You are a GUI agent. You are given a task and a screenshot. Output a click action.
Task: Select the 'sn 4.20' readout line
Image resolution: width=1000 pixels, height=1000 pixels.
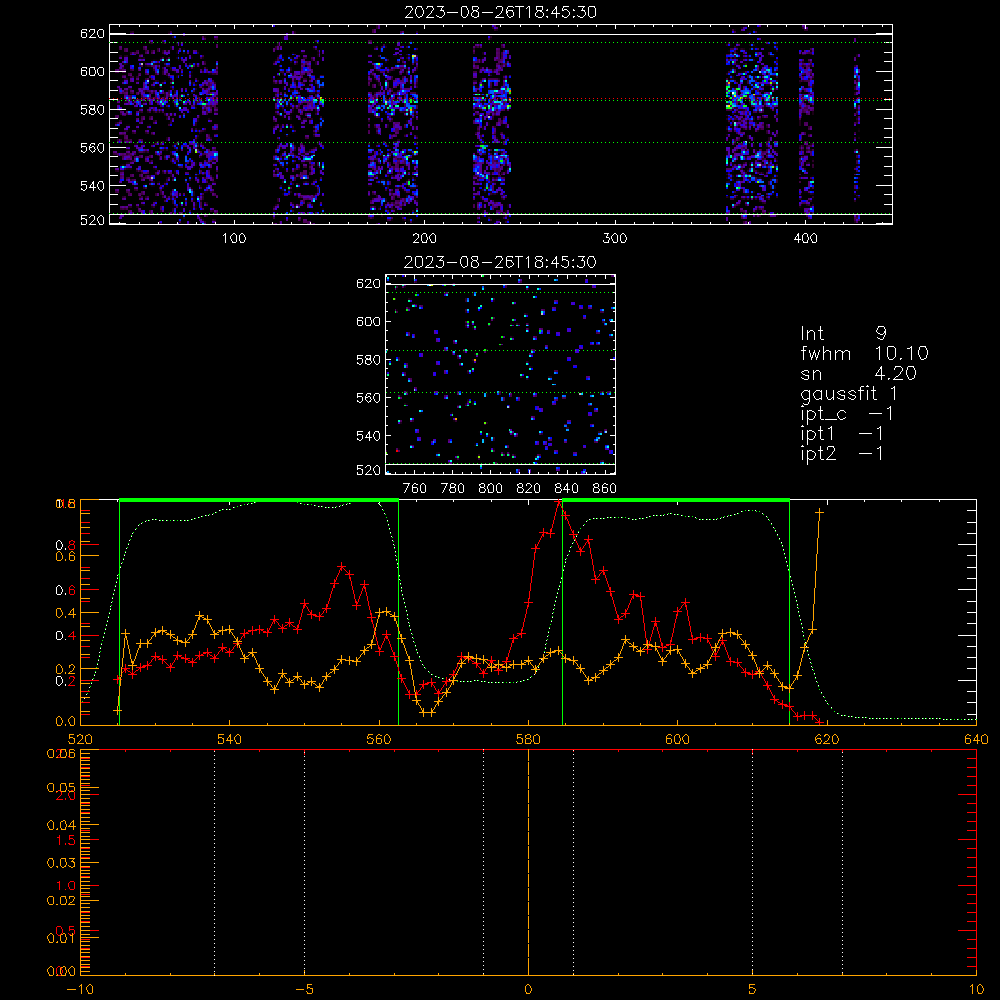click(858, 373)
